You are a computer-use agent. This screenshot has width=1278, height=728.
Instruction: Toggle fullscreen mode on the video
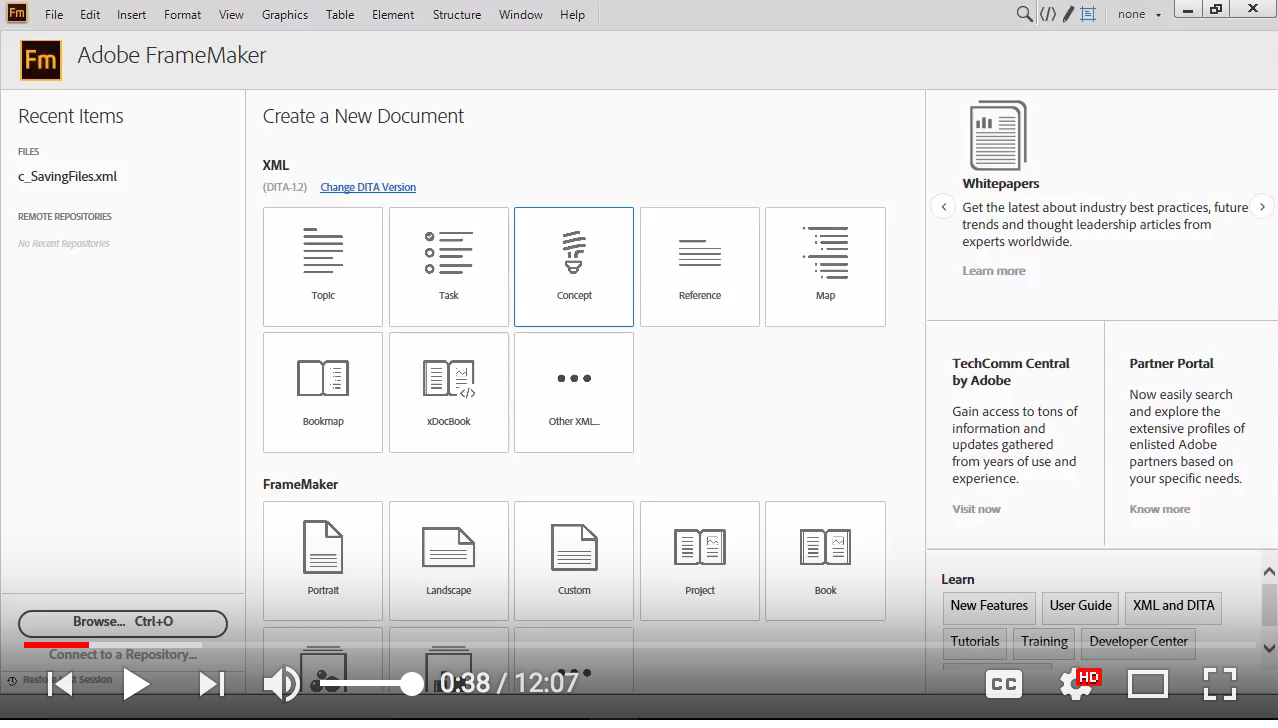[x=1220, y=684]
